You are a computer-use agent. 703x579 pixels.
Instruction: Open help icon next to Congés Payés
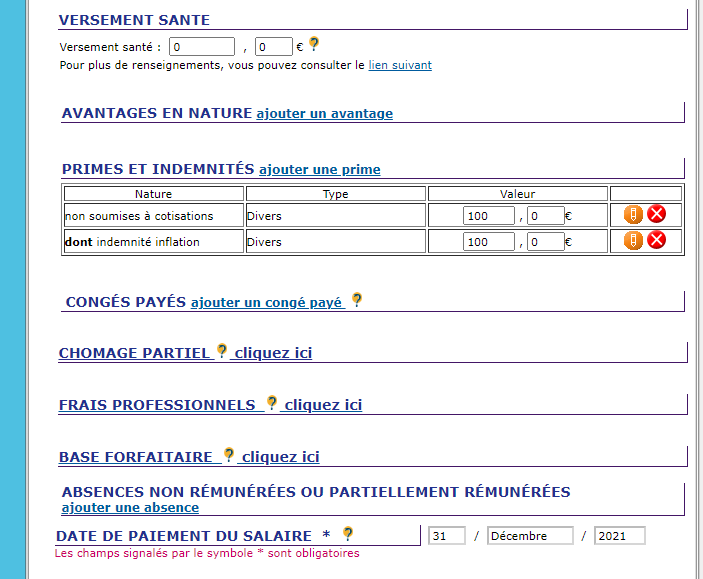coord(356,300)
